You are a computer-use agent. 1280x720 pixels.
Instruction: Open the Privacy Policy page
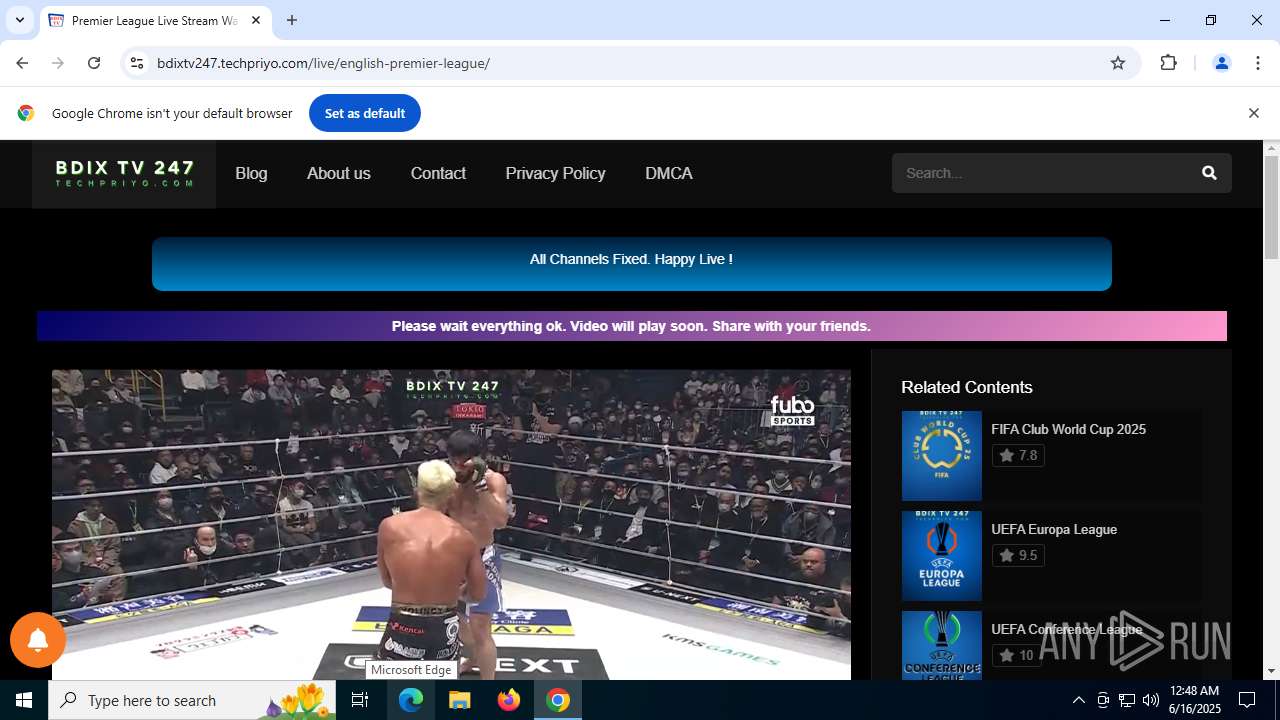click(x=555, y=173)
